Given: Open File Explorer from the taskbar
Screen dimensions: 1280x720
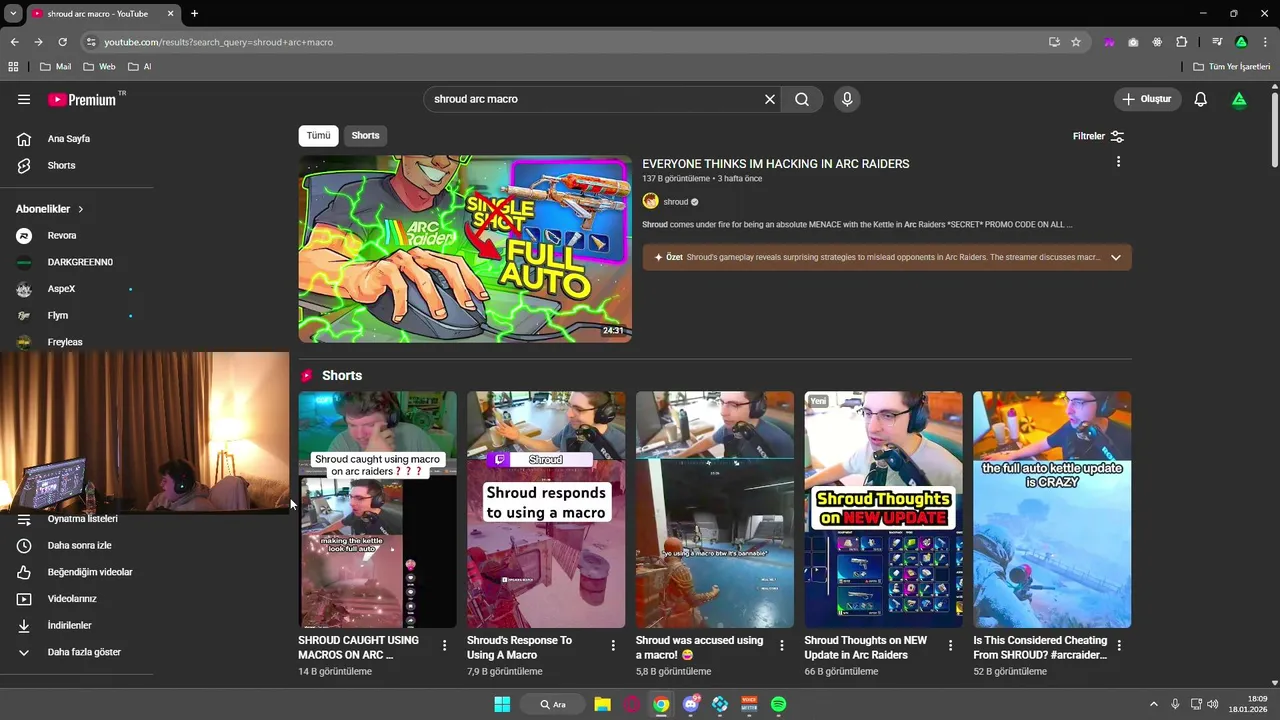Looking at the screenshot, I should 602,704.
